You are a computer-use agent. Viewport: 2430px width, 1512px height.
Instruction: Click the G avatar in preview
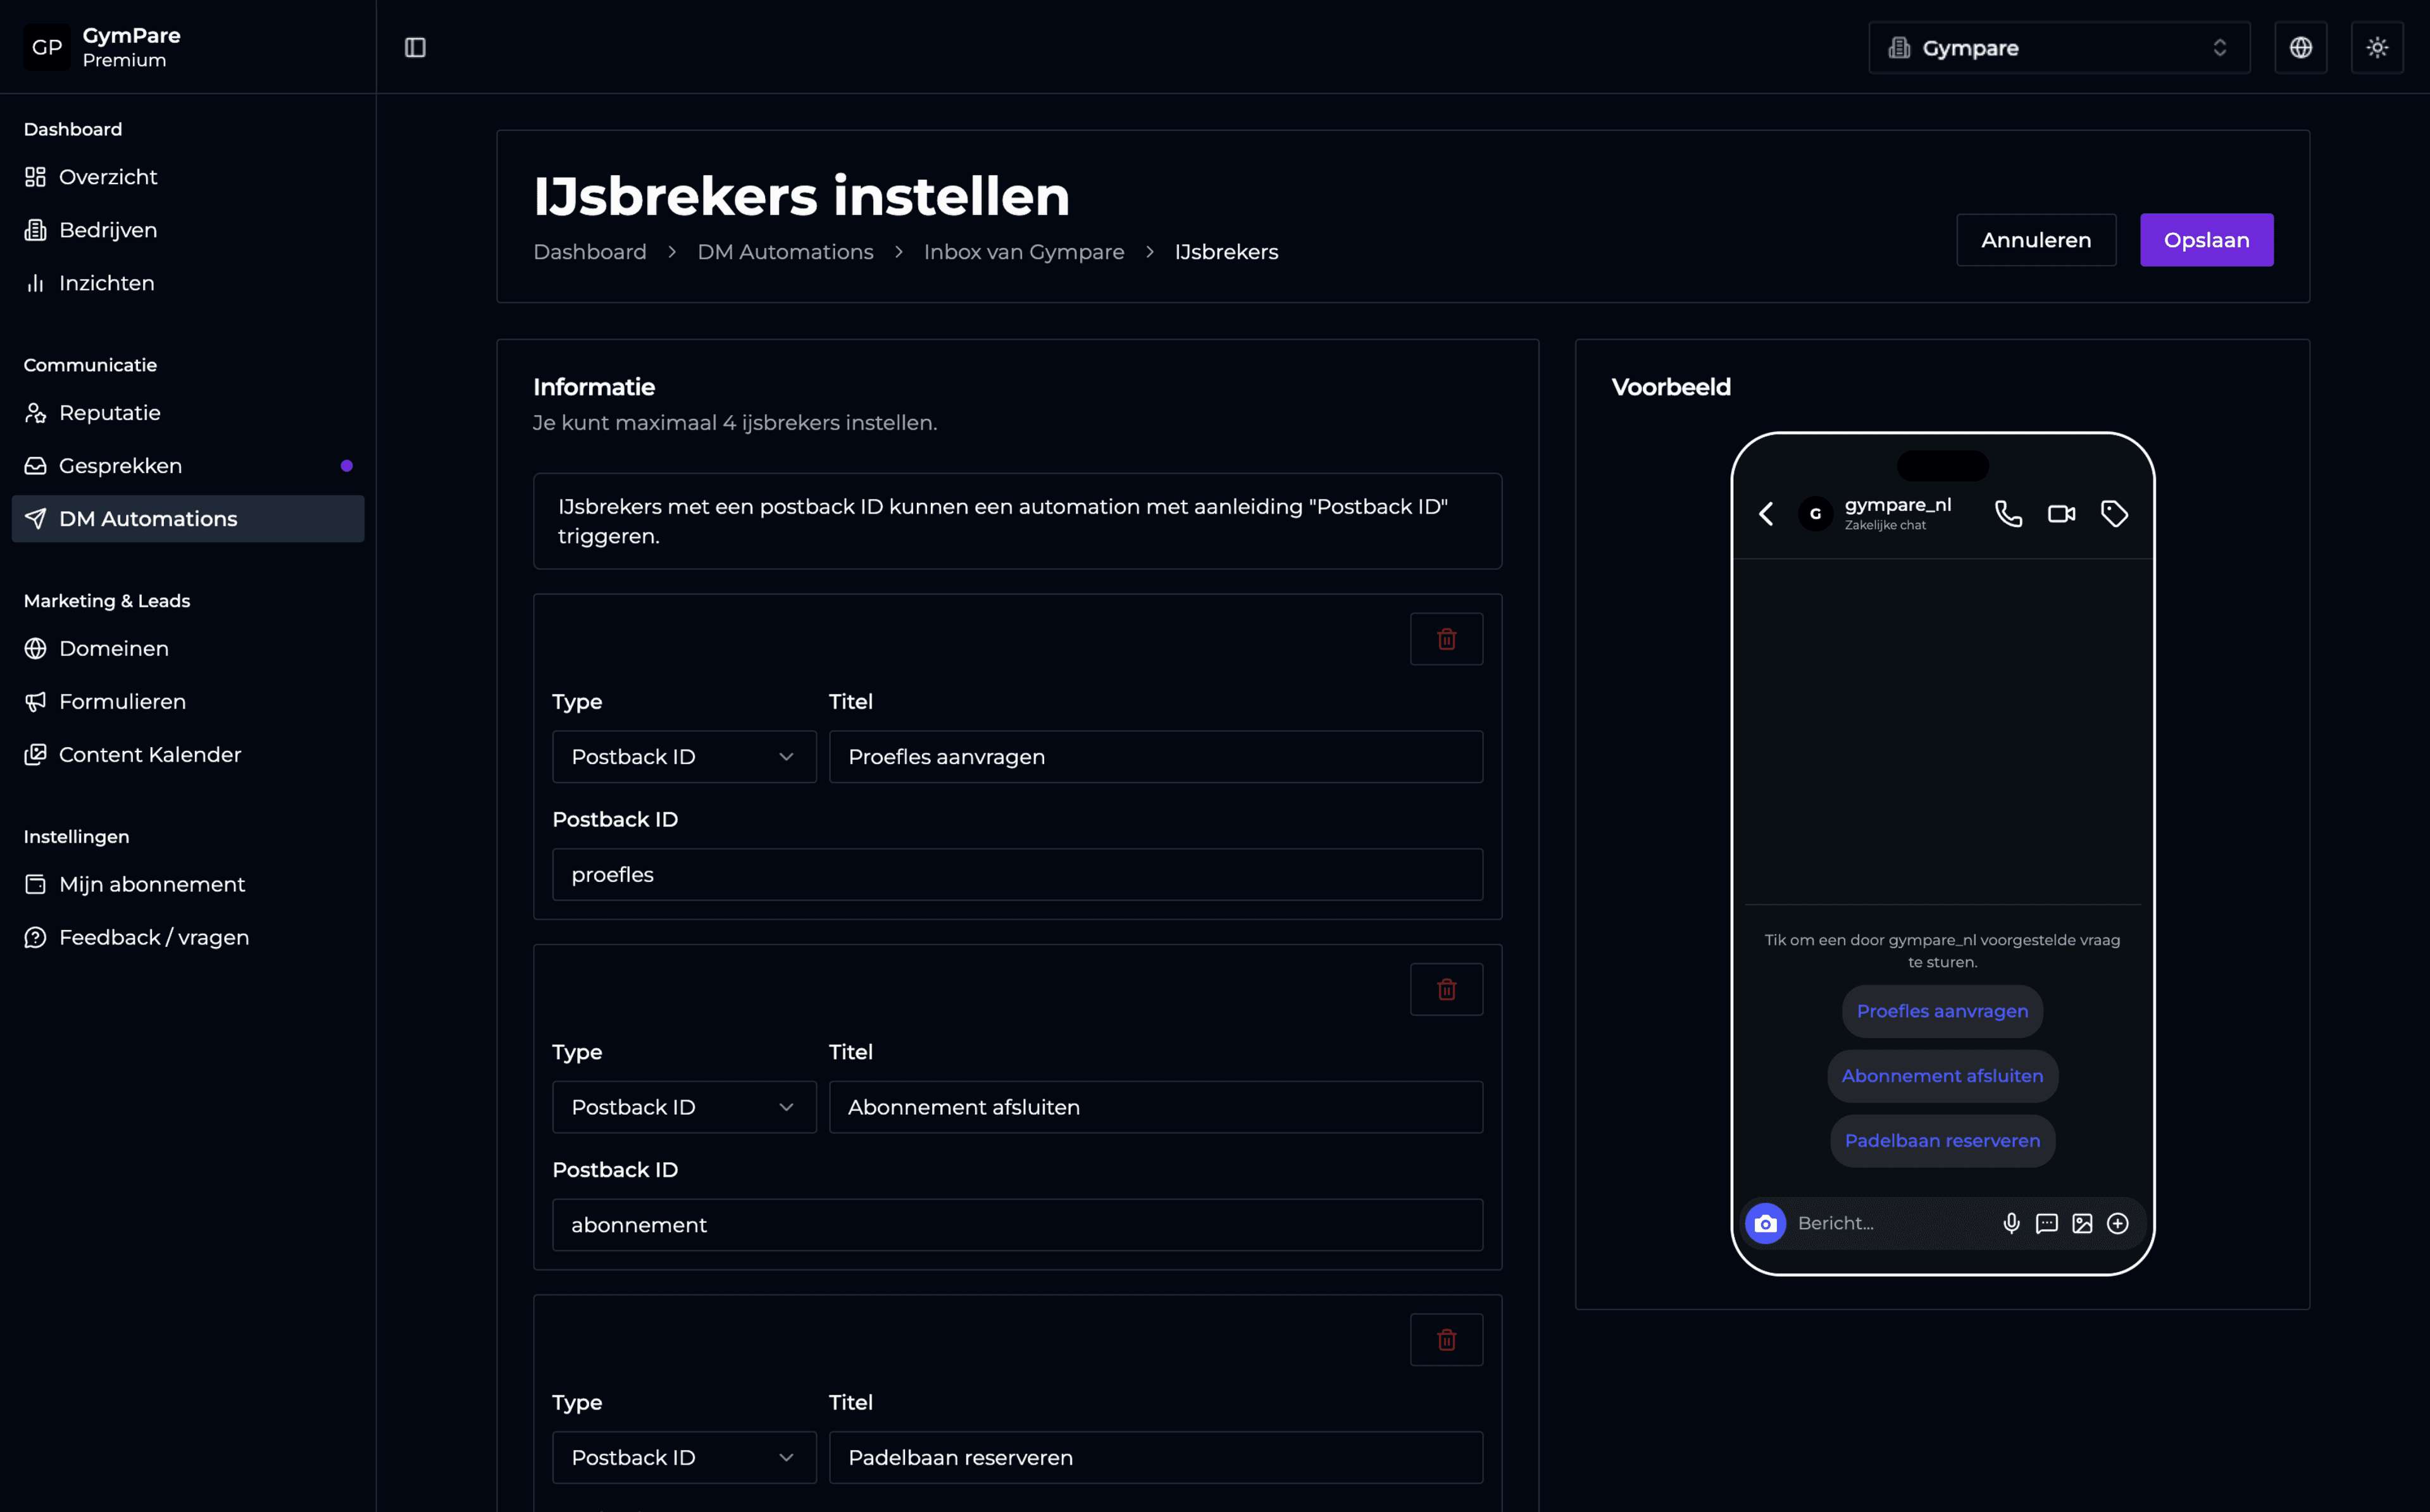coord(1815,514)
